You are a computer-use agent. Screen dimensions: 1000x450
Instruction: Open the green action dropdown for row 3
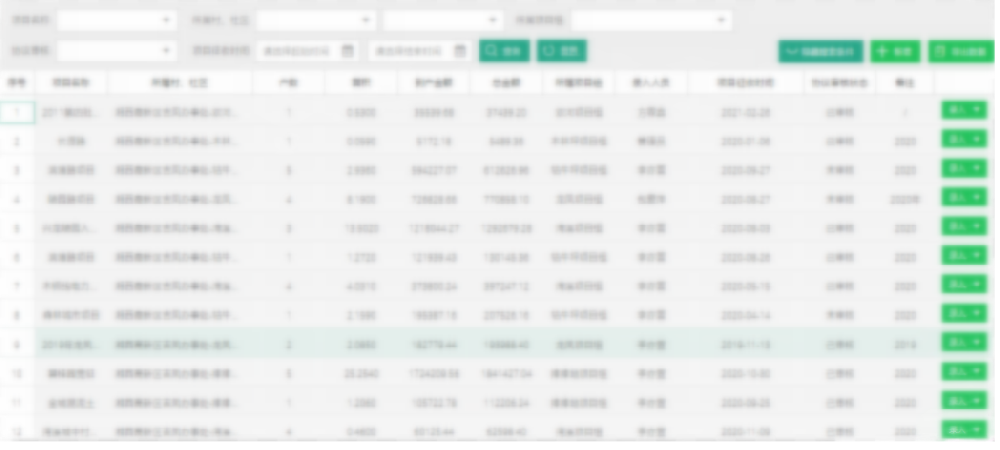[964, 168]
